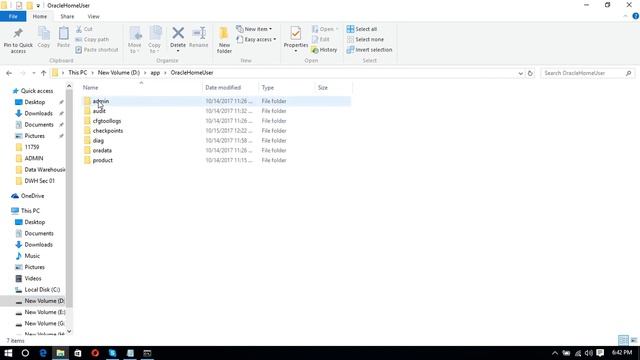Screen dimensions: 640x360
Task: Open New Volume (E:) in sidebar
Action: pyautogui.click(x=44, y=312)
